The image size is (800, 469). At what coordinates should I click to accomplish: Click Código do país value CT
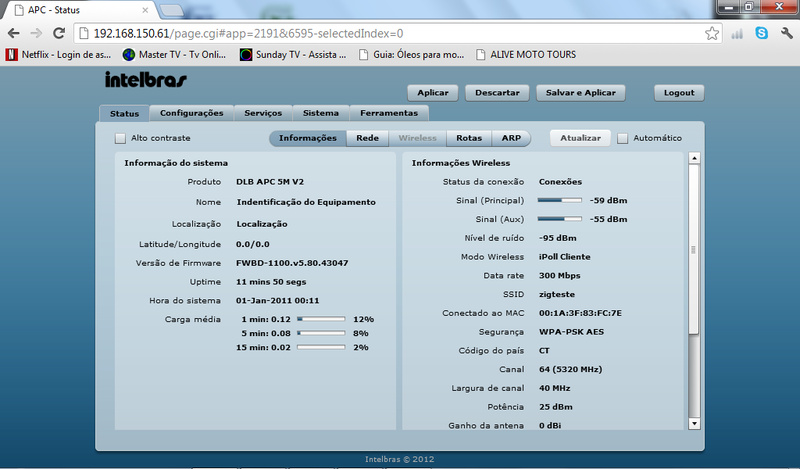point(544,351)
